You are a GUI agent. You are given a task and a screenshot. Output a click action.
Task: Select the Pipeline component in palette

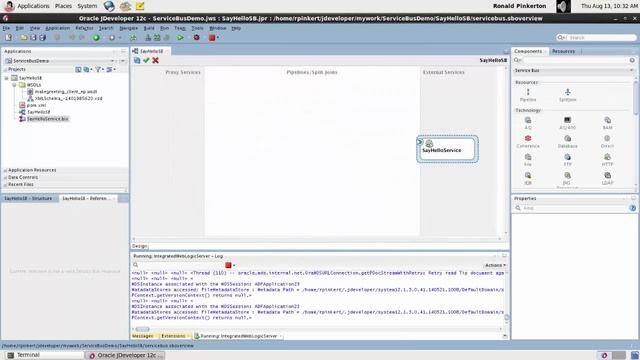(x=528, y=95)
